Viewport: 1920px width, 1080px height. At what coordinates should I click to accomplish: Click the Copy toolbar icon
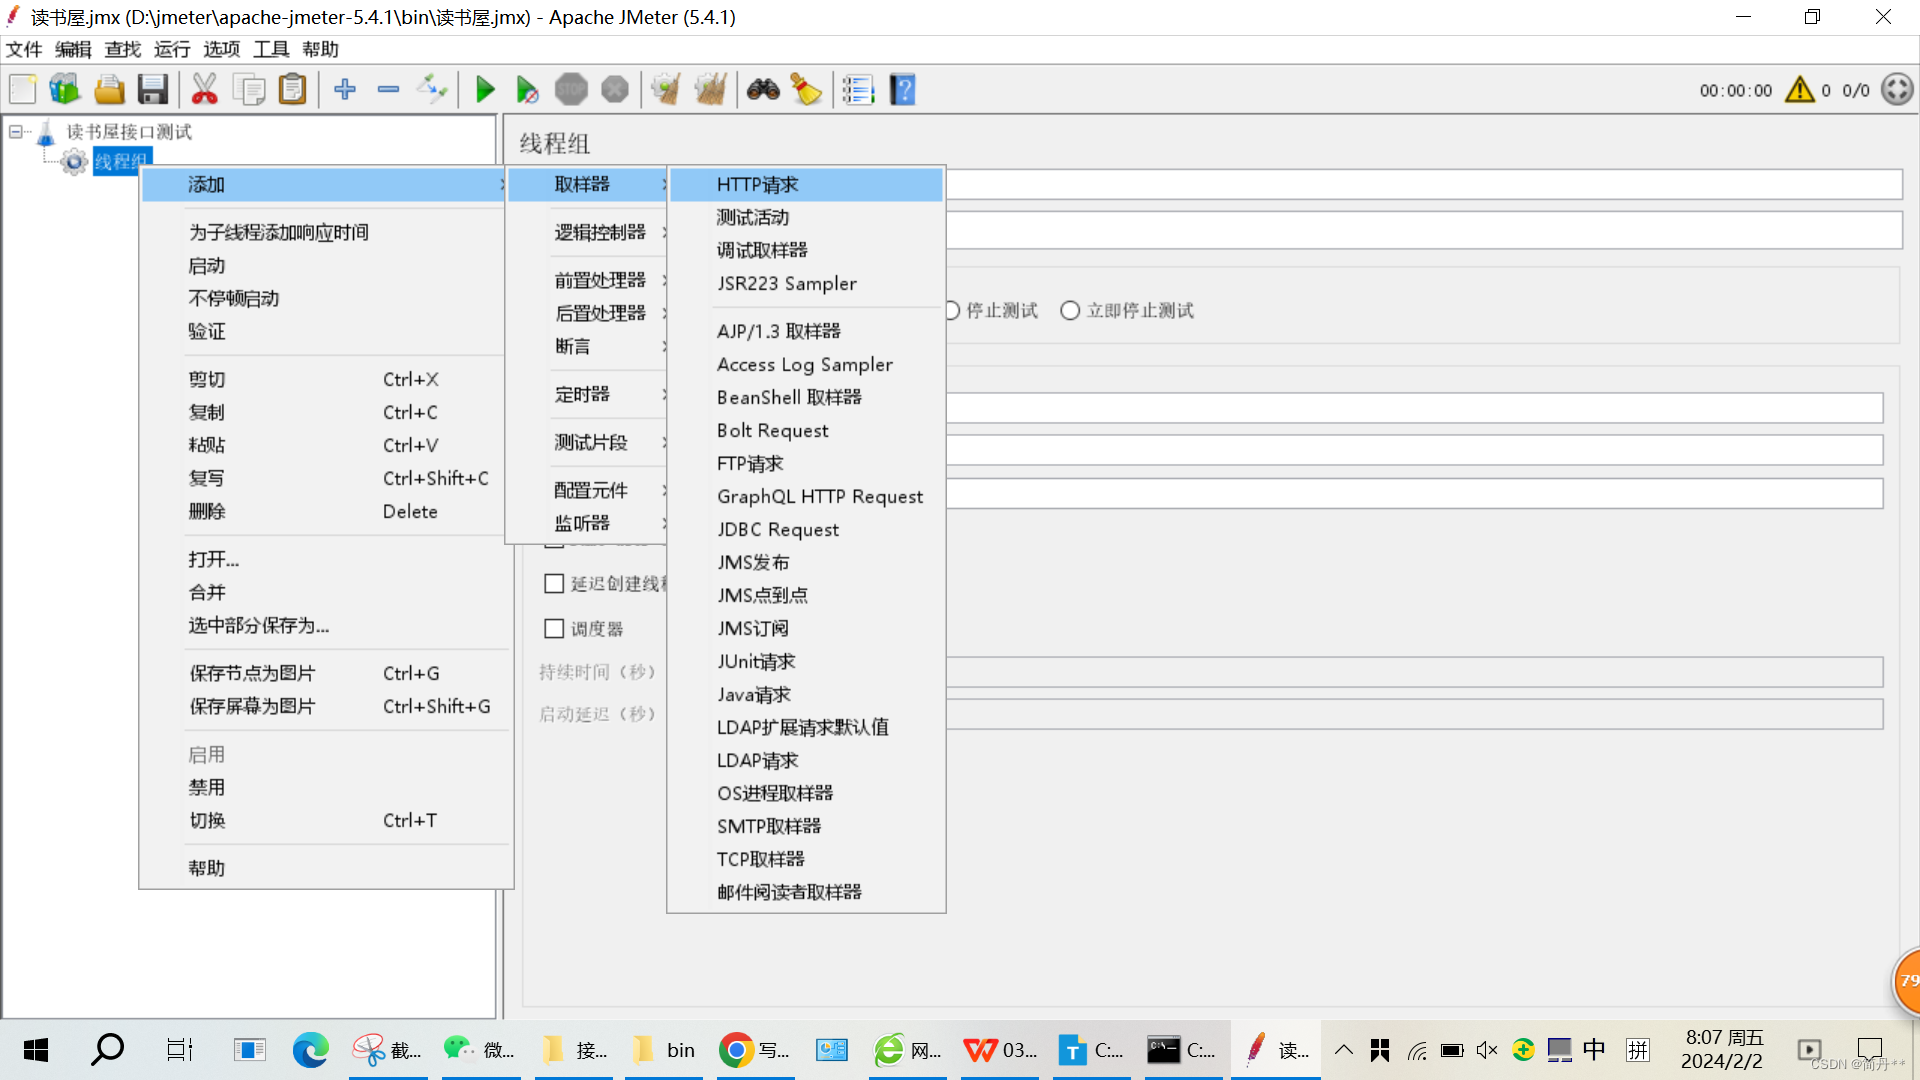pos(248,90)
